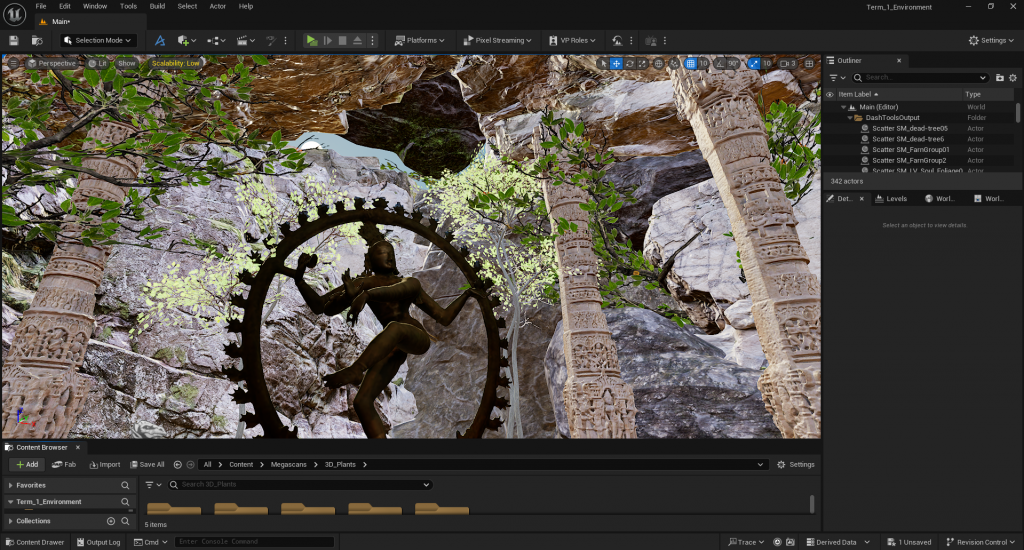Open the viewport hamburger options menu
Screen dimensions: 1024x550
point(14,63)
